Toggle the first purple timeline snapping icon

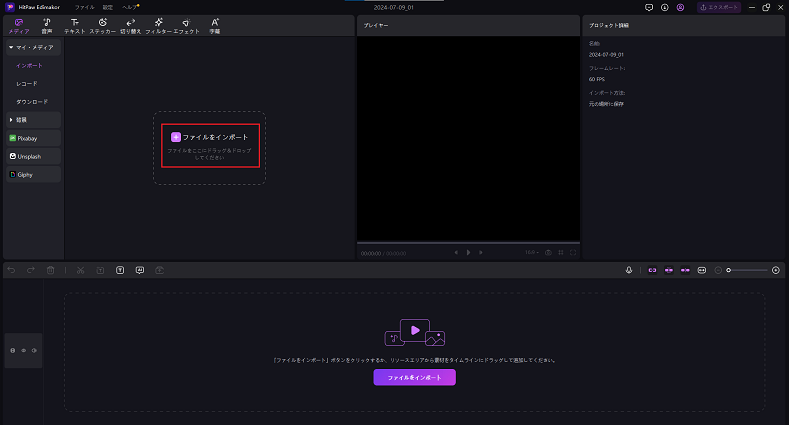pos(652,271)
